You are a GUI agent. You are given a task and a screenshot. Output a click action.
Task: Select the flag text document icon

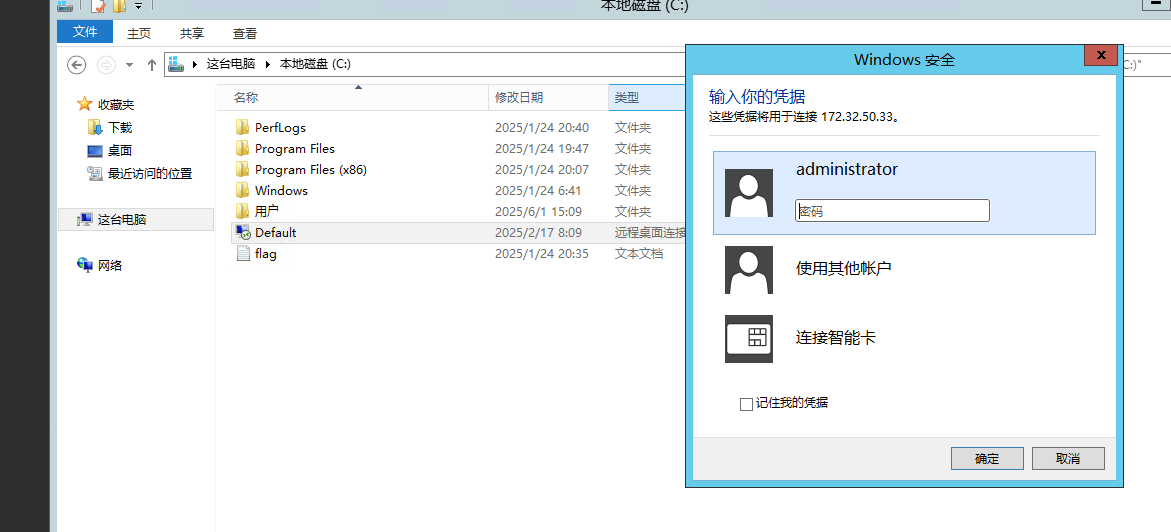242,254
